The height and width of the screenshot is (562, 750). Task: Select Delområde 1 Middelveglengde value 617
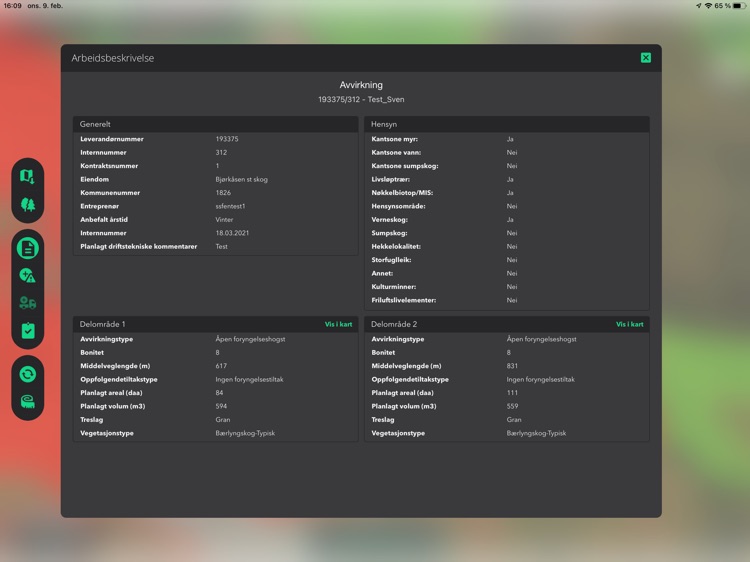pyautogui.click(x=221, y=366)
